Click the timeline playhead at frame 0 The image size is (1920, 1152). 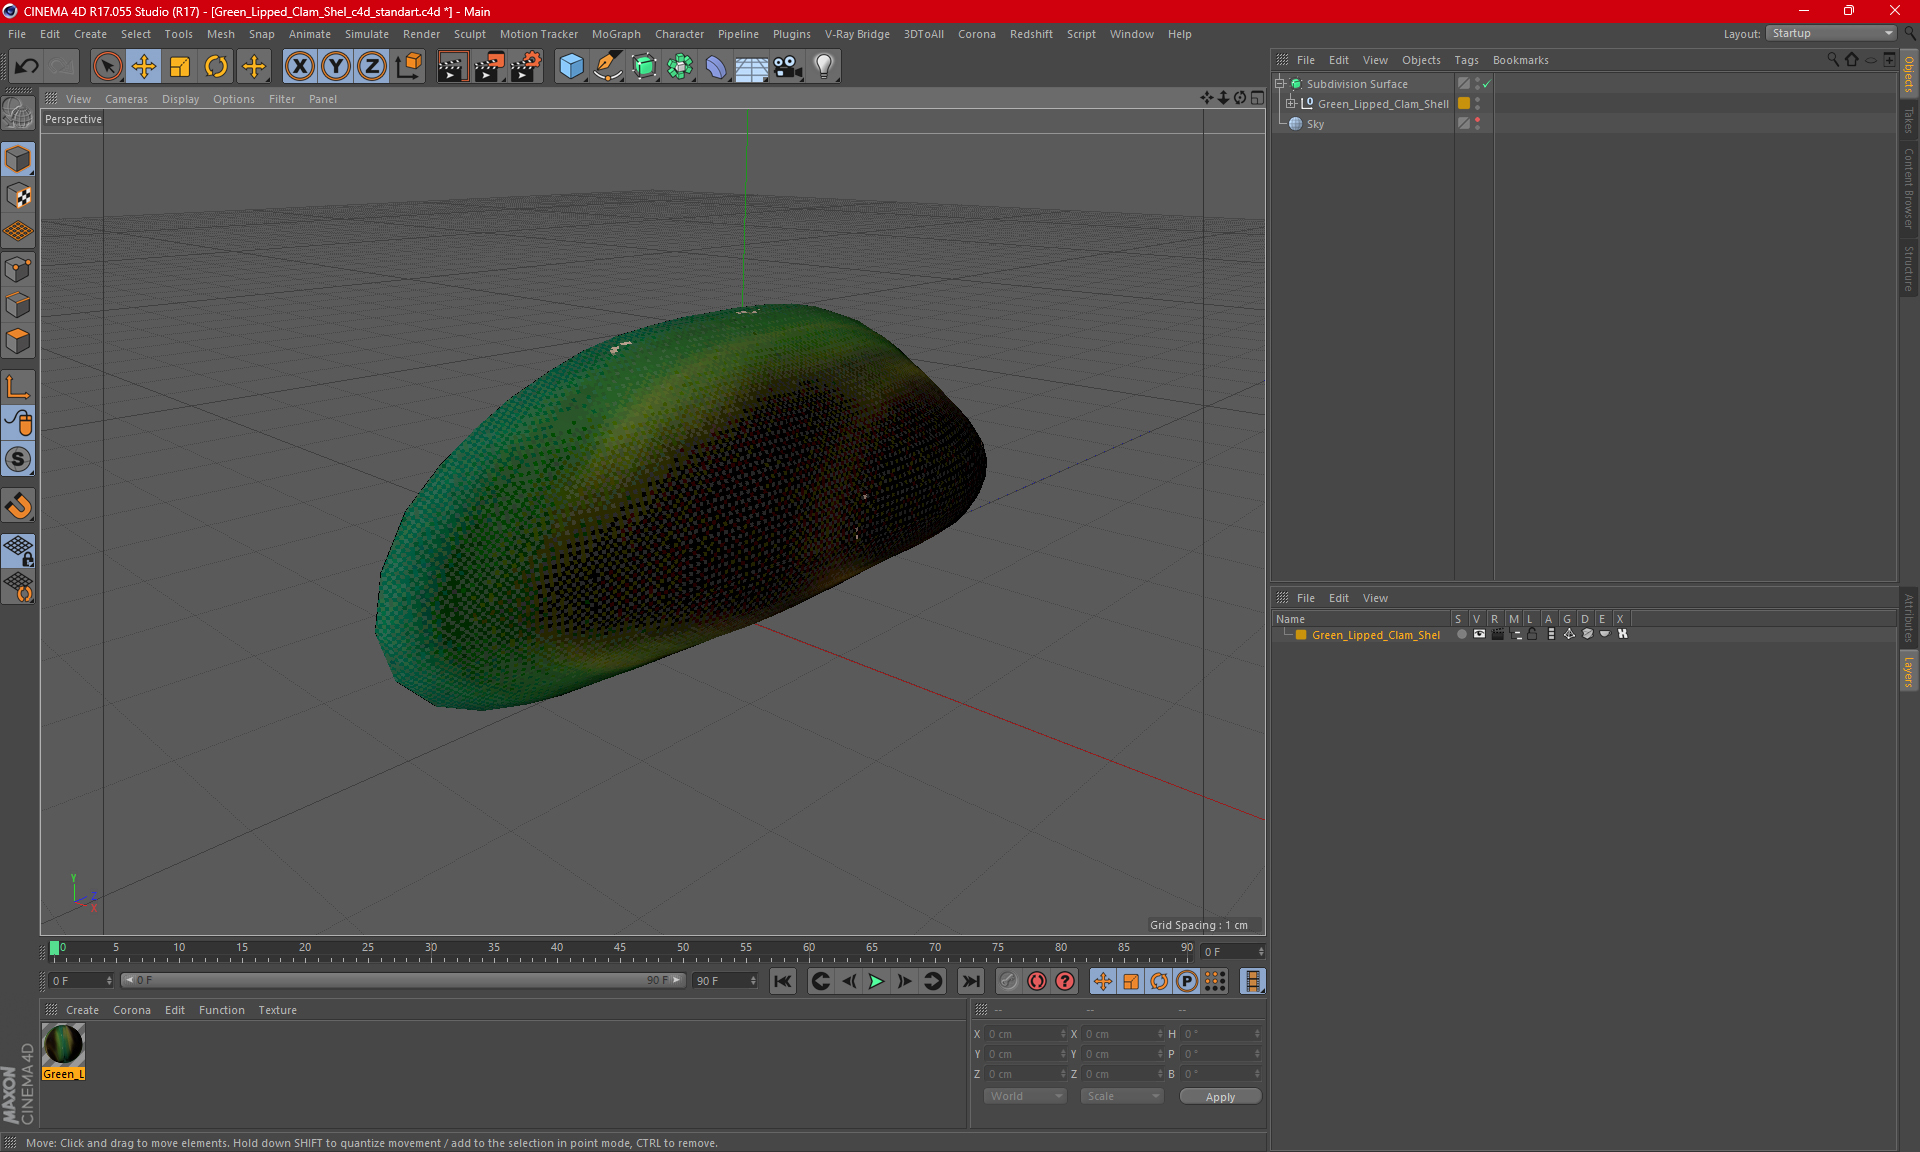[x=55, y=948]
